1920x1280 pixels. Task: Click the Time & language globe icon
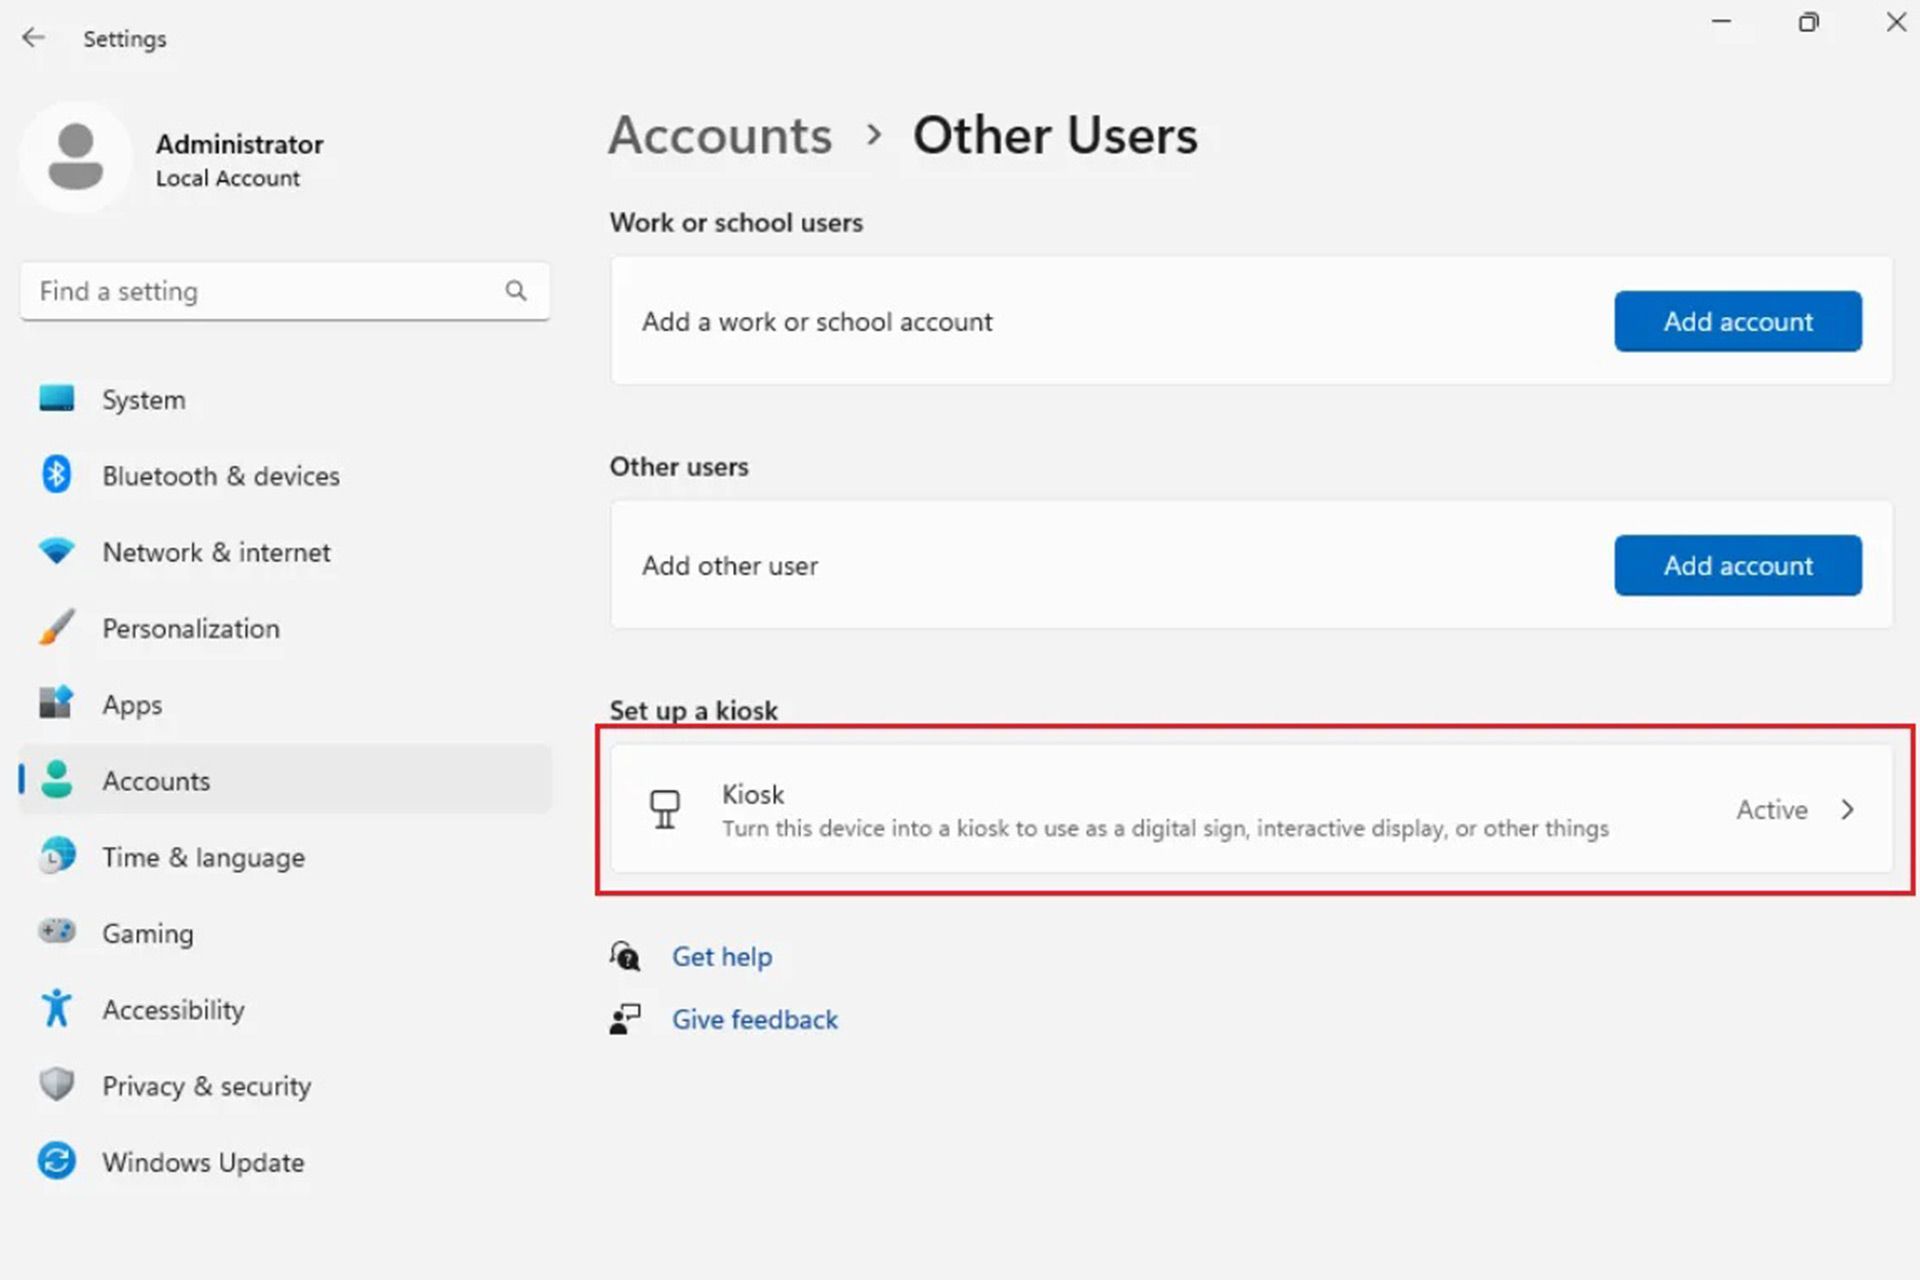56,856
